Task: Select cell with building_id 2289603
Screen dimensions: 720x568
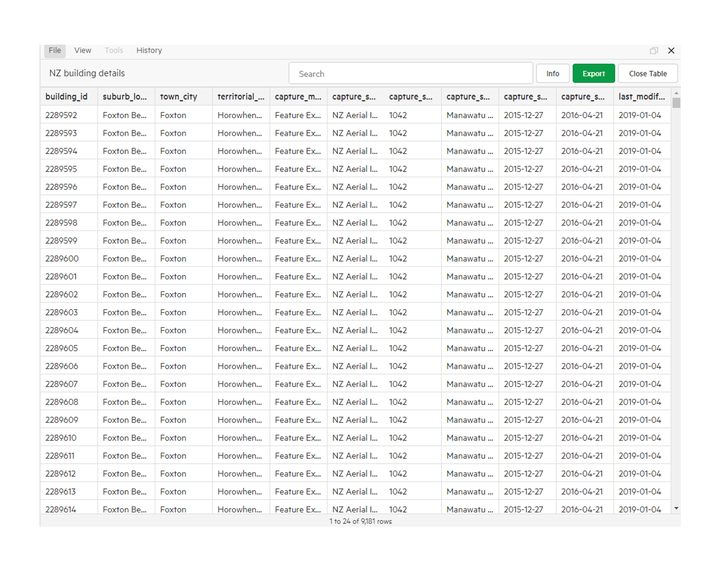Action: [68, 312]
